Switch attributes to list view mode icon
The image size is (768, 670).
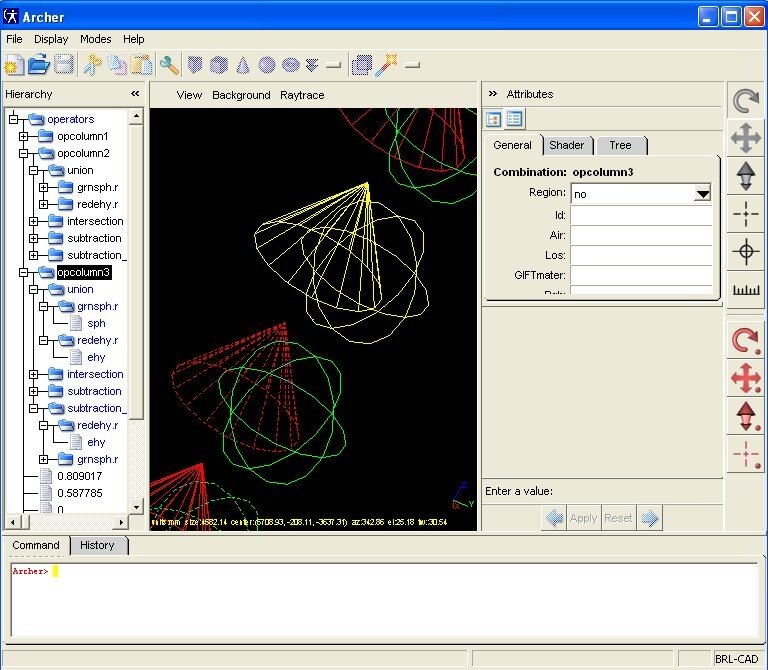coord(514,119)
